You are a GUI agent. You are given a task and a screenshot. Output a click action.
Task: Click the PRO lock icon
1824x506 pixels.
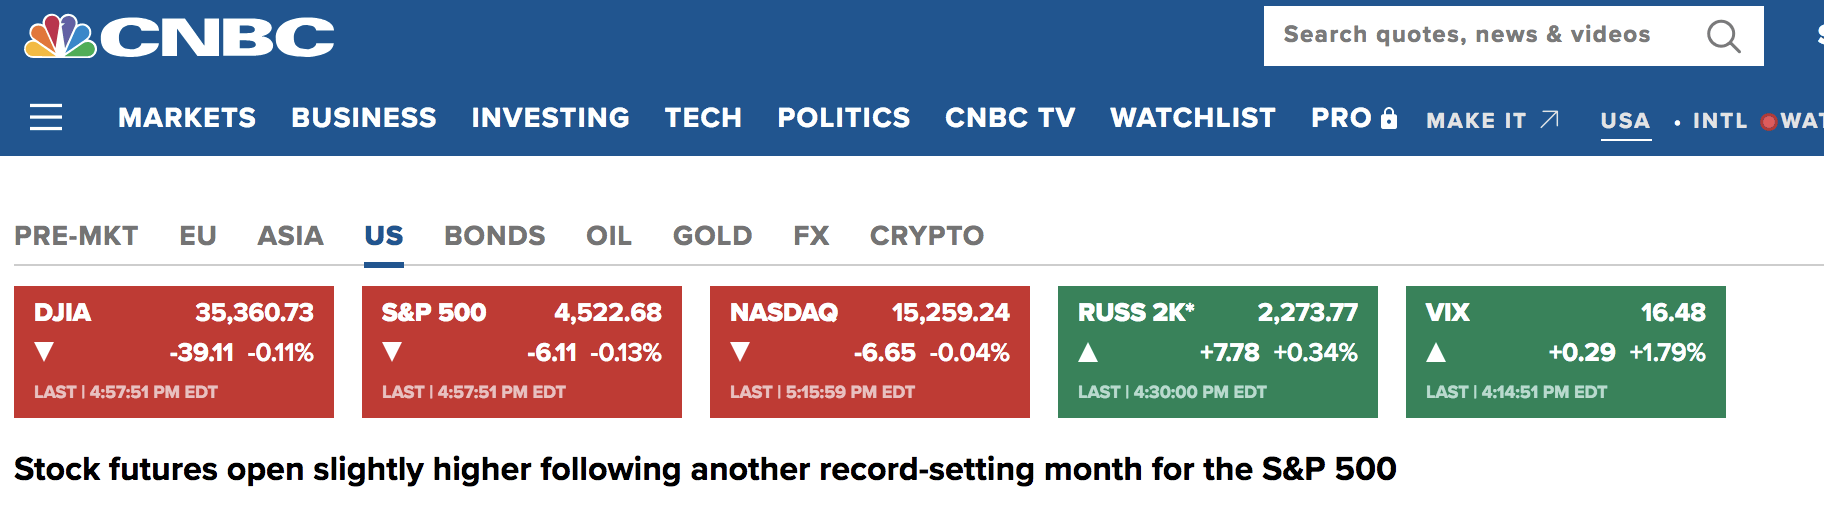coord(1388,119)
